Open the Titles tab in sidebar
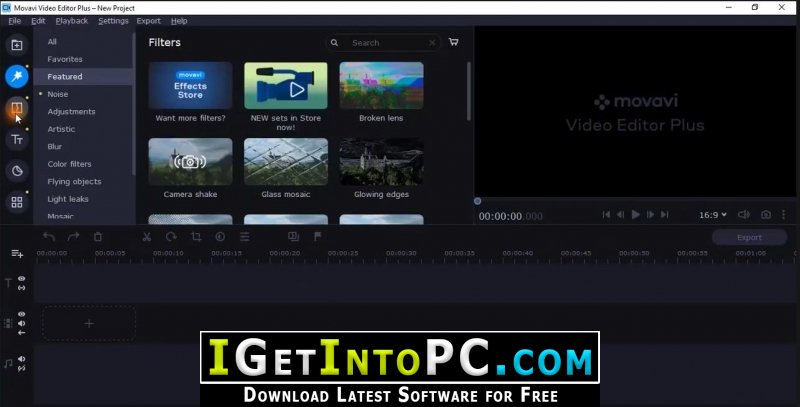The height and width of the screenshot is (407, 800). pyautogui.click(x=17, y=139)
